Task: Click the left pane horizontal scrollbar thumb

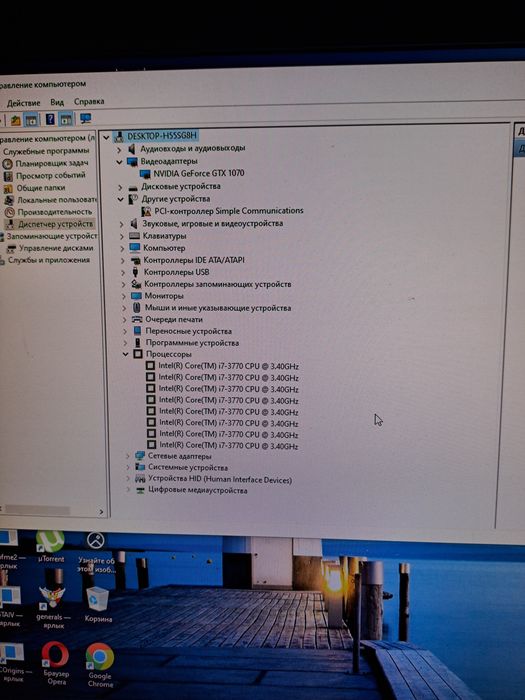Action: pyautogui.click(x=37, y=510)
